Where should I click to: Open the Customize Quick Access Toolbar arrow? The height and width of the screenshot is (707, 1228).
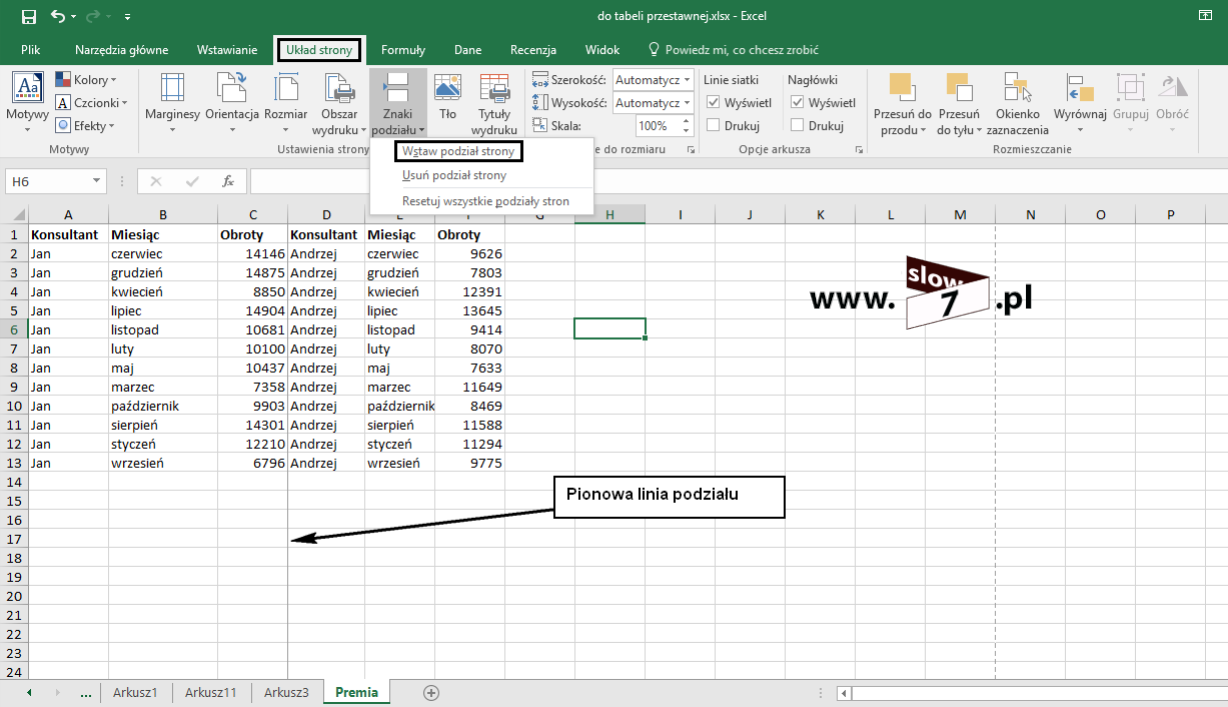(x=127, y=18)
